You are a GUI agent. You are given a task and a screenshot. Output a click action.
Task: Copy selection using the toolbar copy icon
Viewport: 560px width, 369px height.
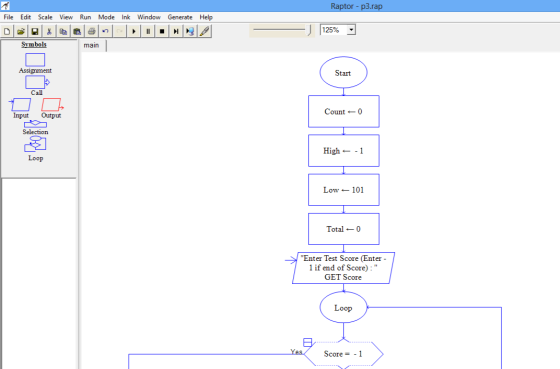point(63,31)
